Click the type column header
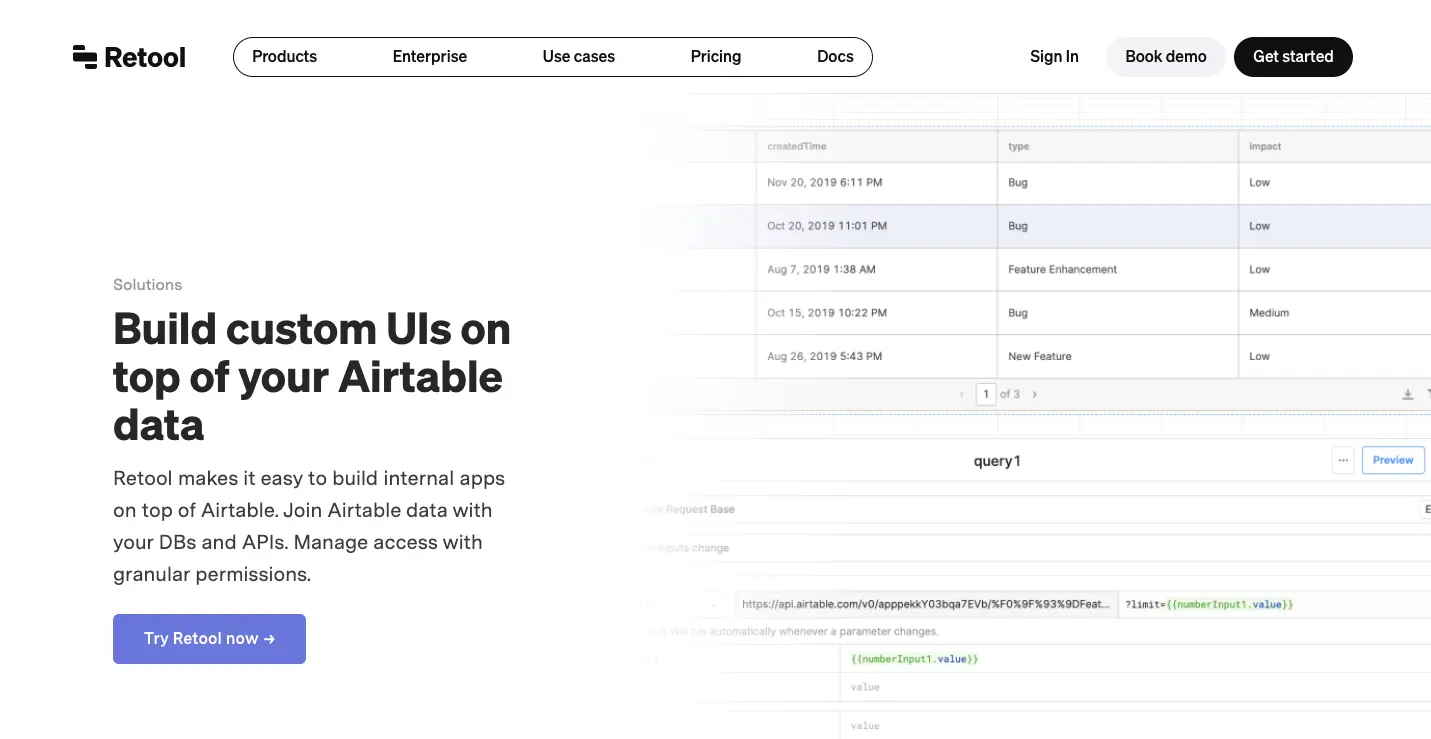The height and width of the screenshot is (739, 1431). 1118,146
